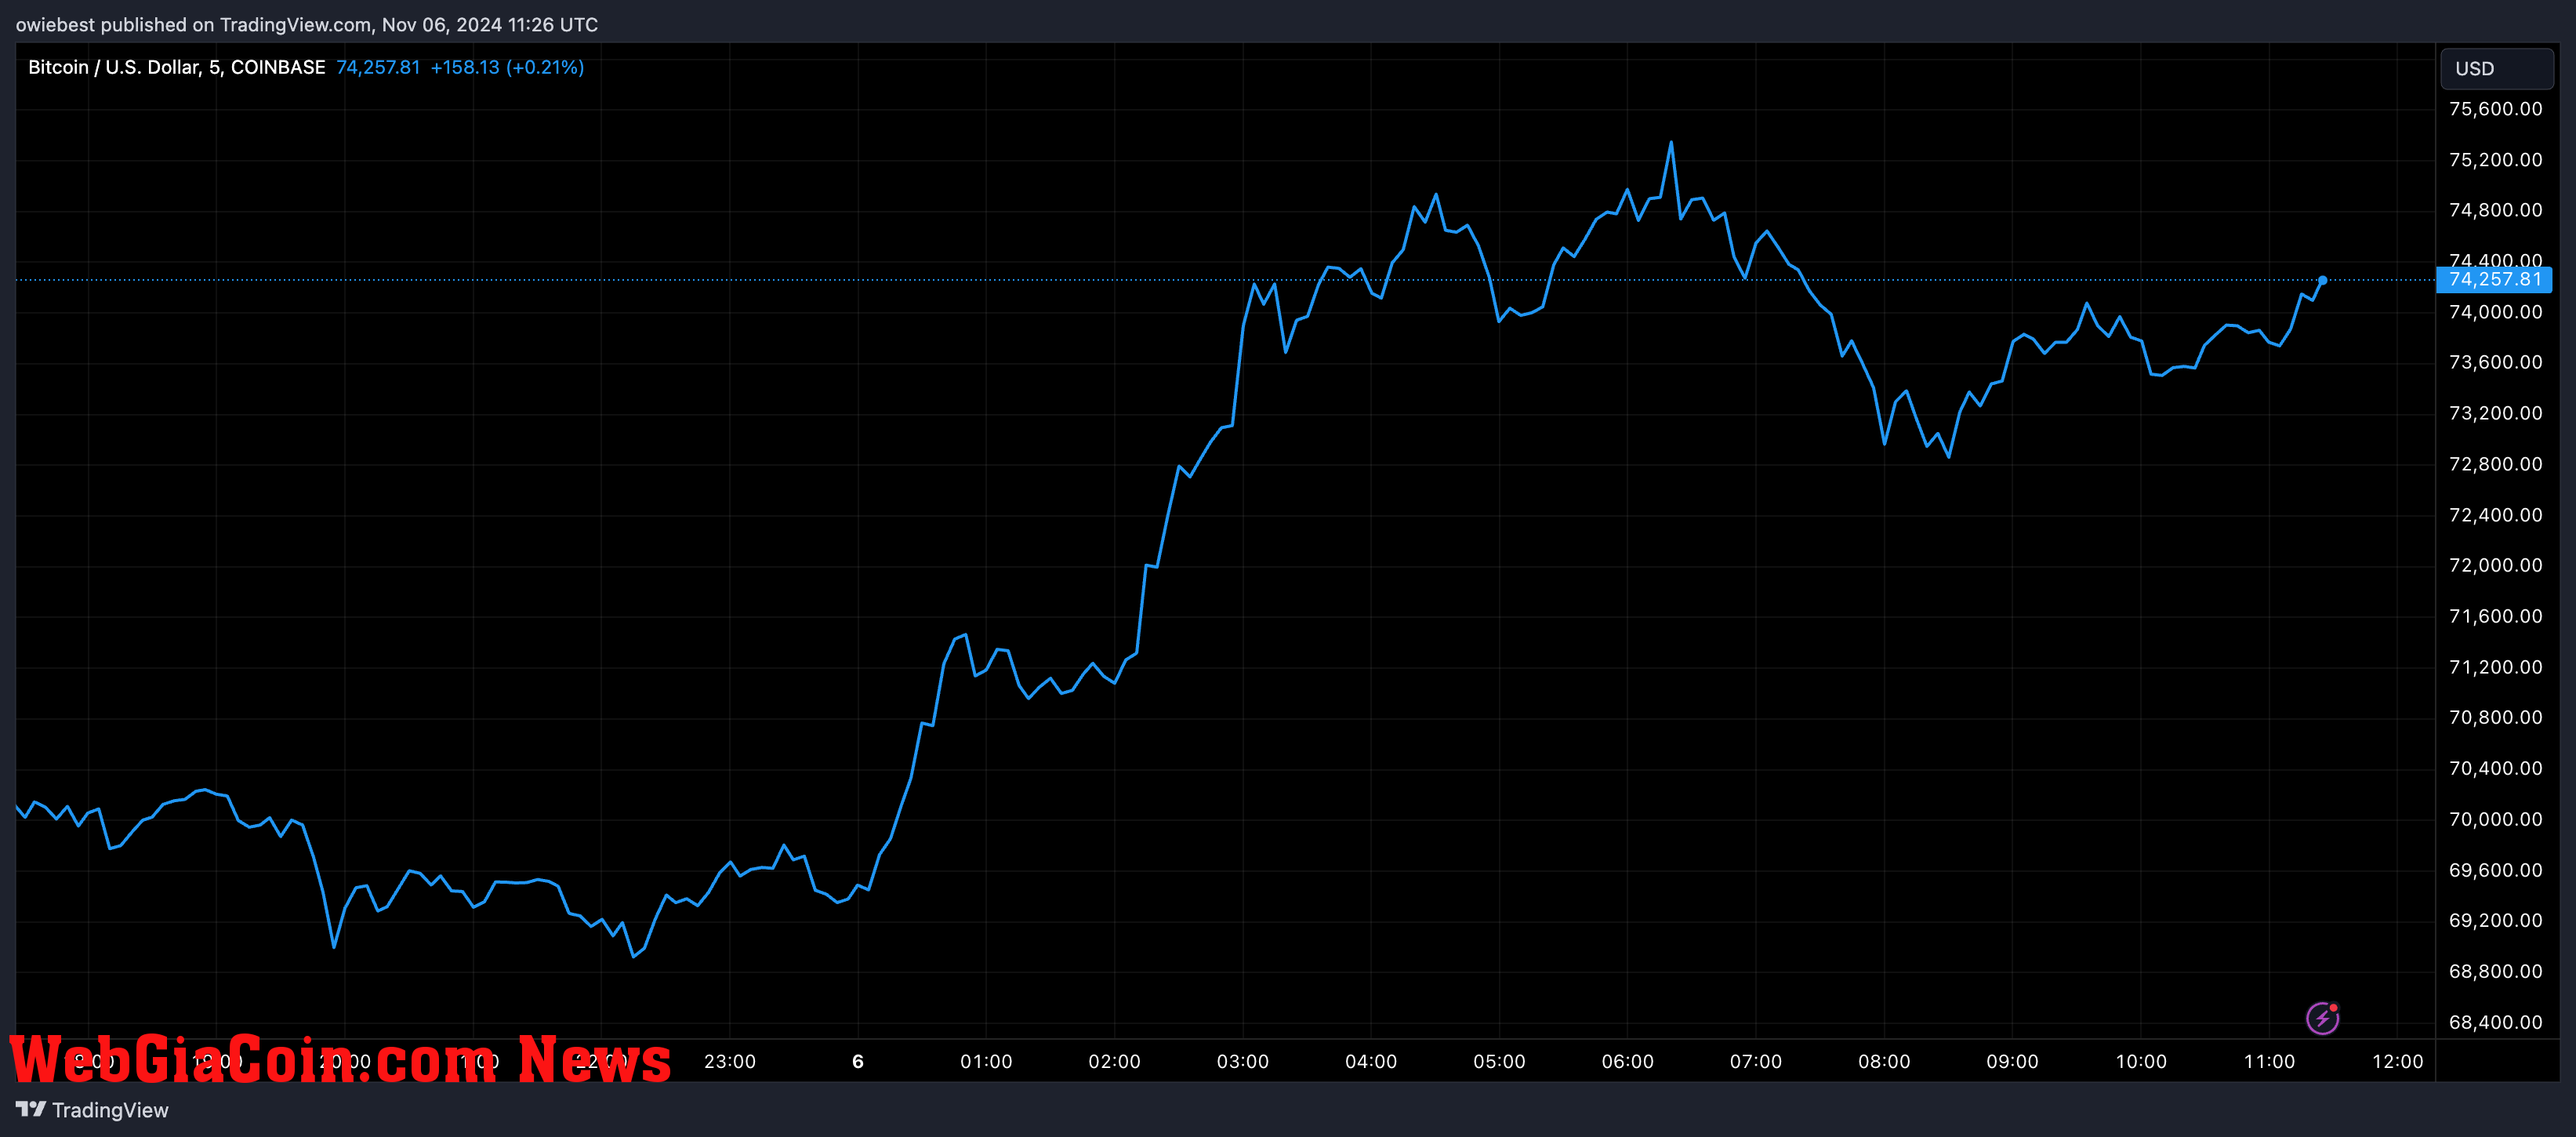Click the Bitcoin / U.S. Dollar symbol title
The image size is (2576, 1137).
[176, 67]
